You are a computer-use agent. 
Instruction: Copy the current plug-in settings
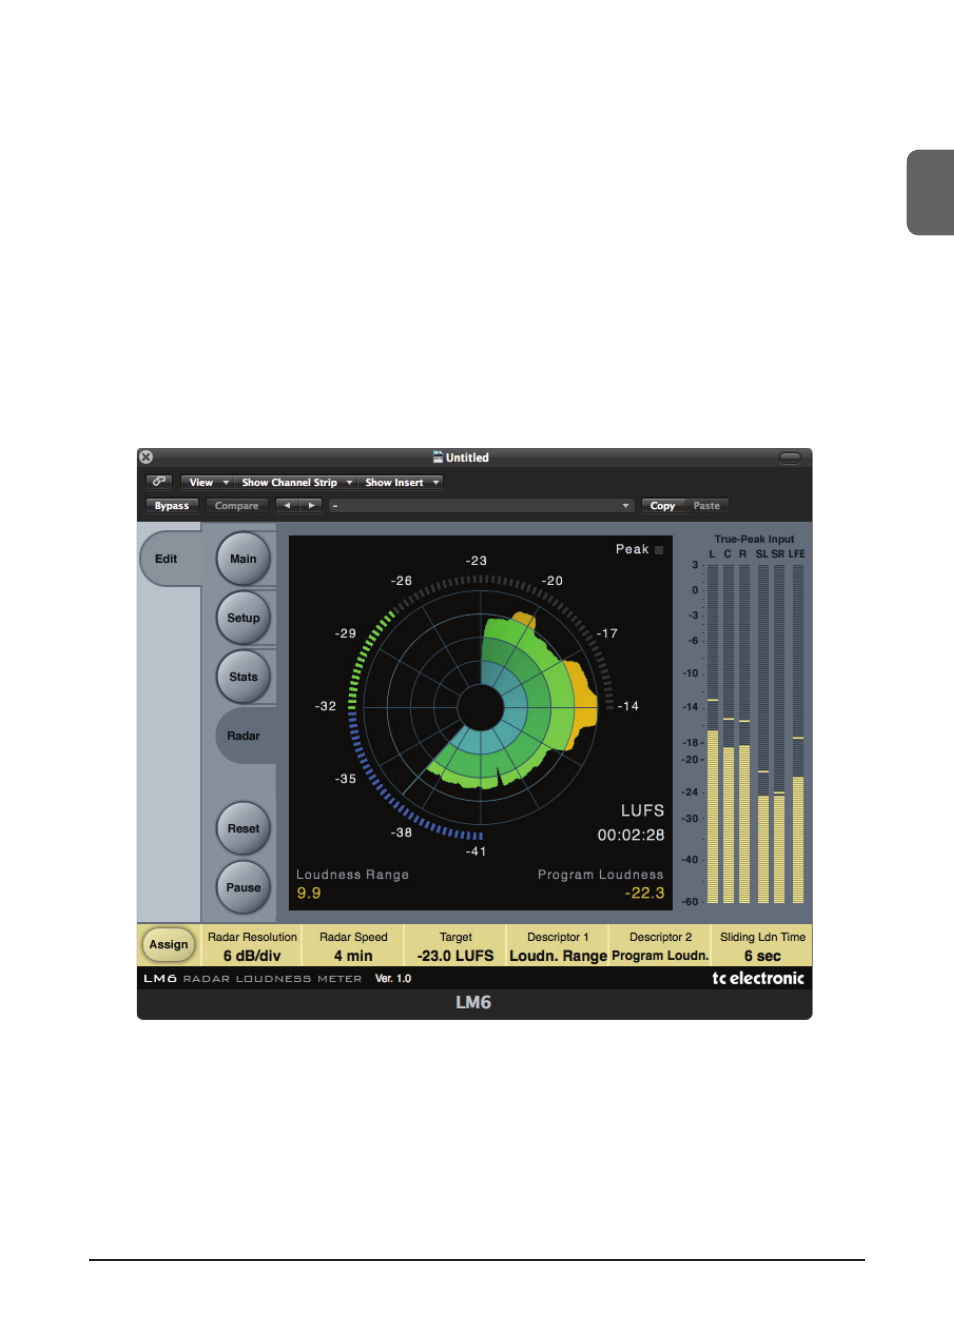click(x=662, y=506)
